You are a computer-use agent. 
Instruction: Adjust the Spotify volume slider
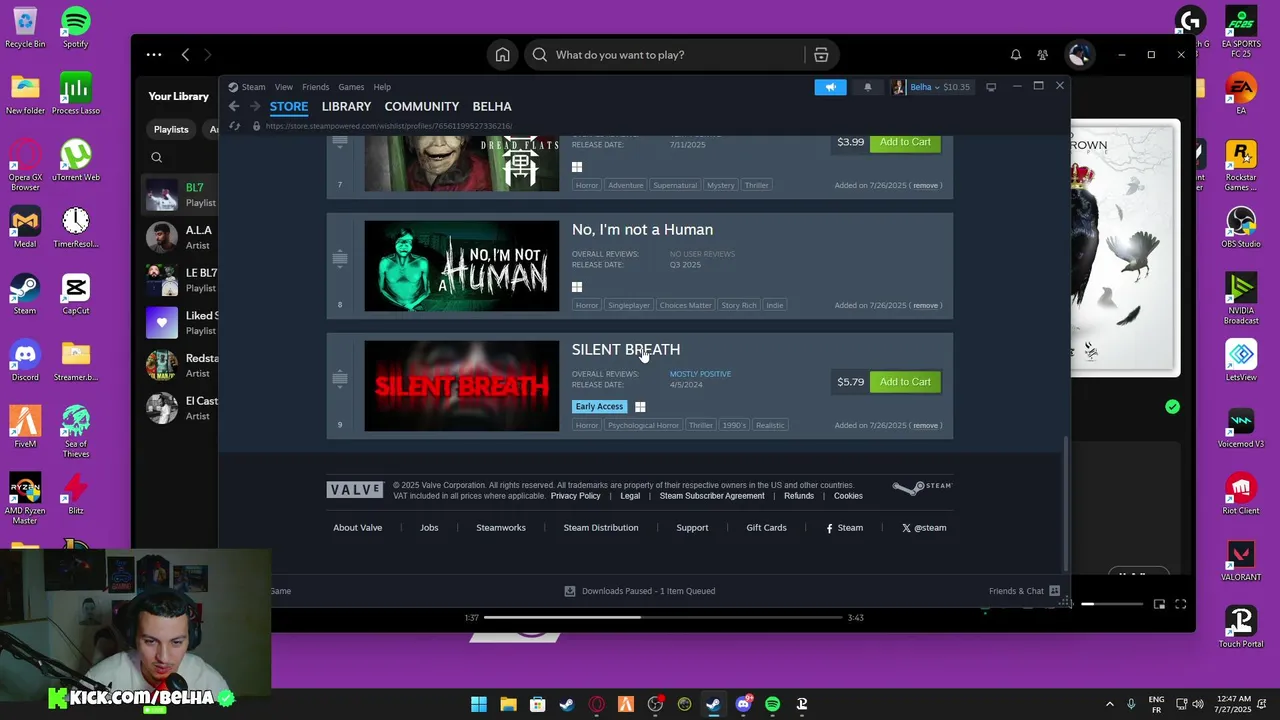pos(1114,604)
